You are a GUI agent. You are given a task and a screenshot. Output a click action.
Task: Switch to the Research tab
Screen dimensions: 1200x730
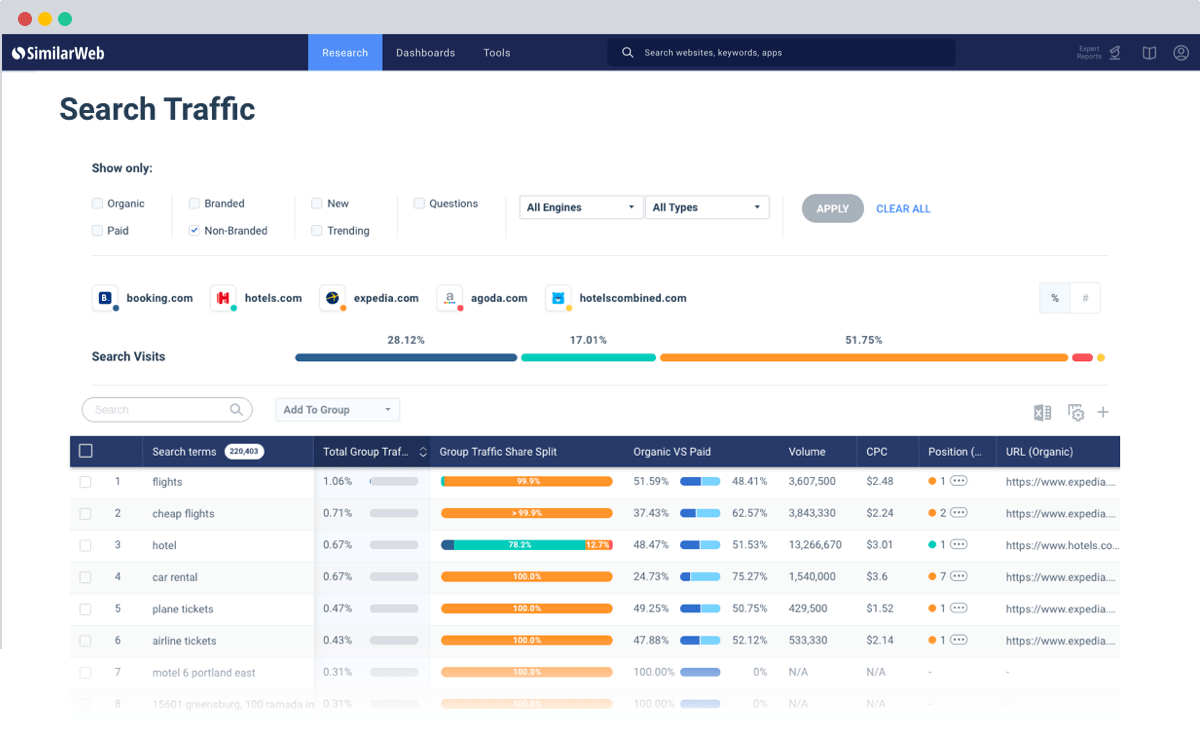[345, 53]
